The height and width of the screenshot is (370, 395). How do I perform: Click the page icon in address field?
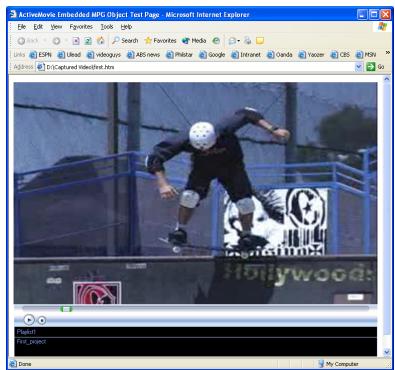click(41, 67)
